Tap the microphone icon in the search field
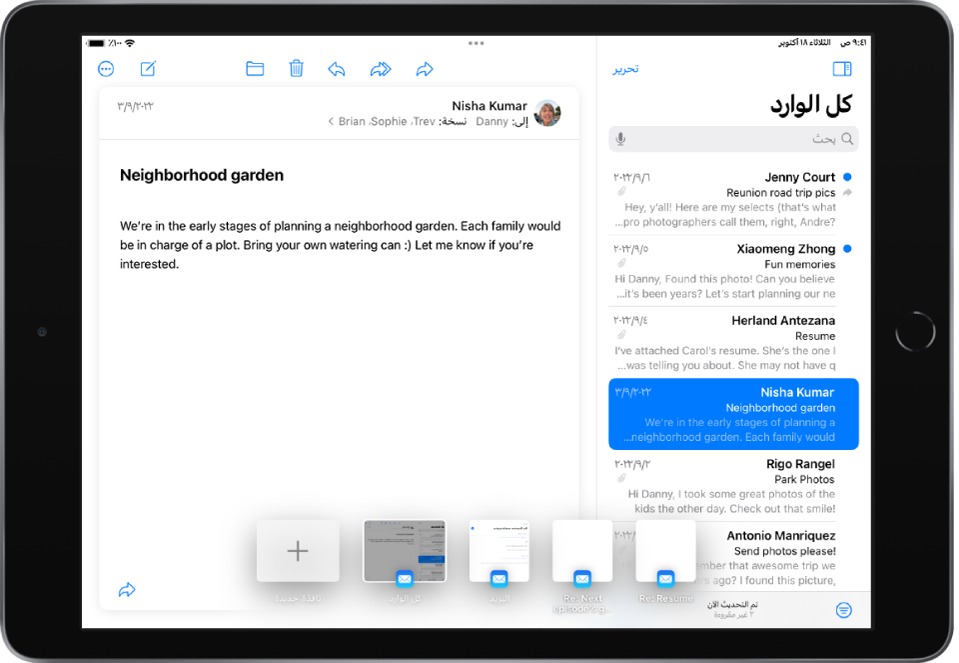This screenshot has width=959, height=663. click(621, 139)
